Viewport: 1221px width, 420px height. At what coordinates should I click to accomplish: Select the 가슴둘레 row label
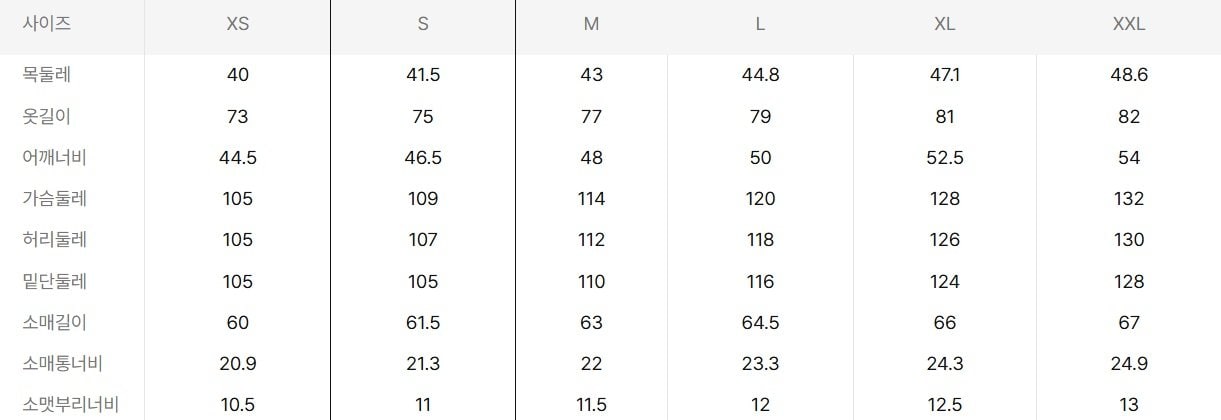(54, 198)
